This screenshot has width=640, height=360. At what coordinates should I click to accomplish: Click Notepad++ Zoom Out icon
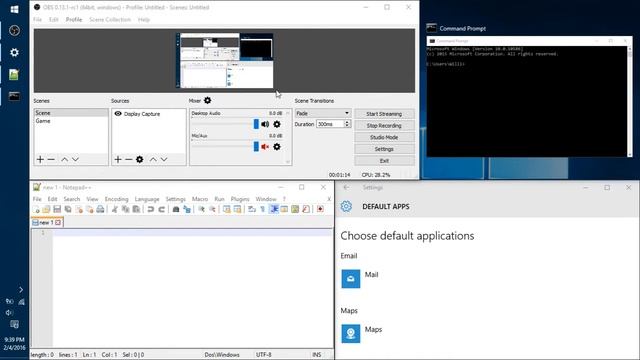pos(212,209)
